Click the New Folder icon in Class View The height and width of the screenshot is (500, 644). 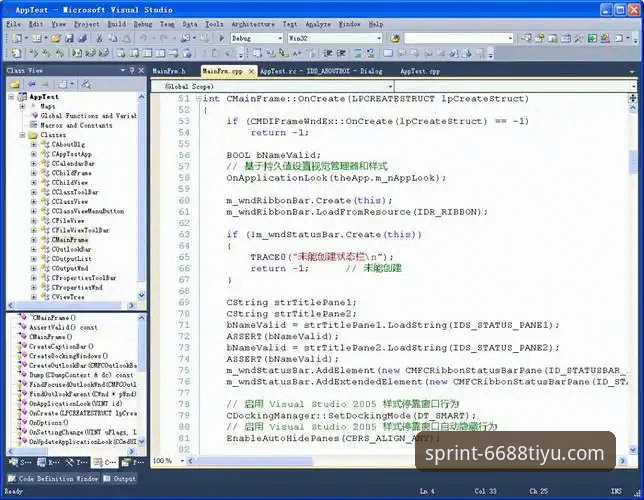[13, 85]
